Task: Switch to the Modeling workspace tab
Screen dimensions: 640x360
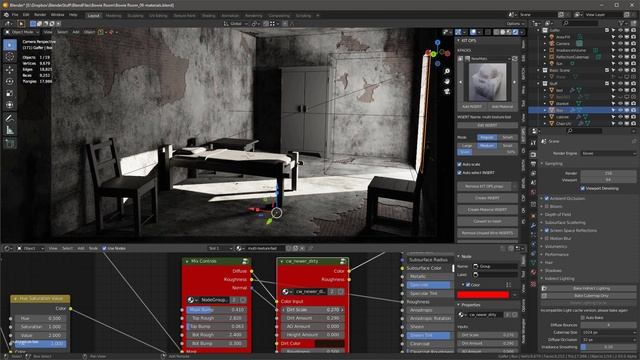Action: (113, 16)
